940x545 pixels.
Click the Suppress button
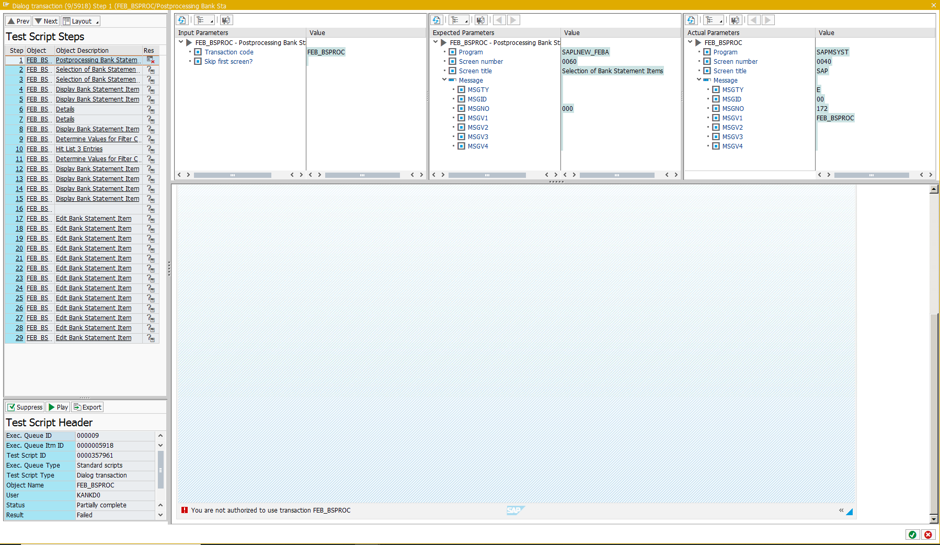25,407
